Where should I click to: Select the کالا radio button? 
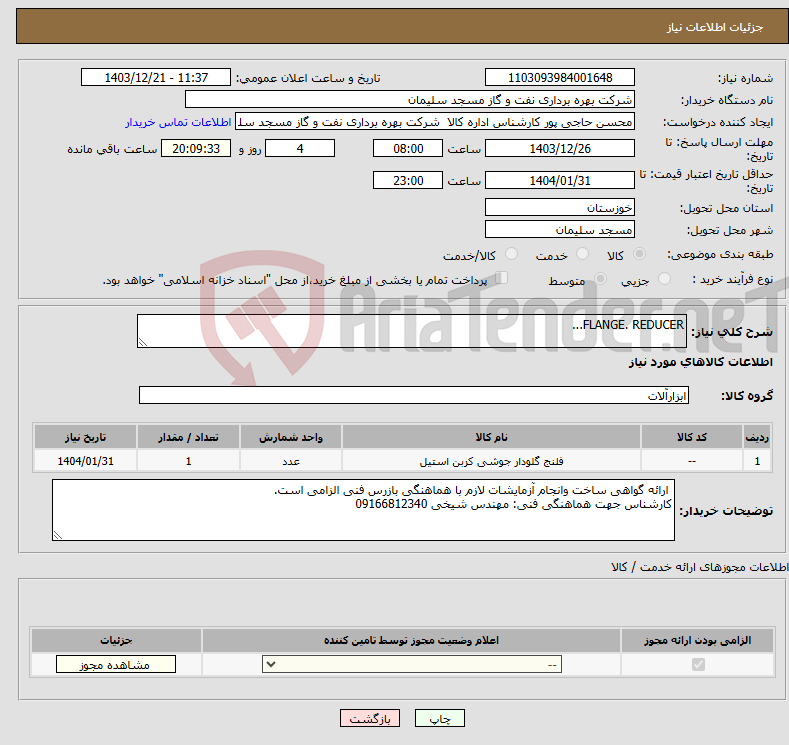(x=639, y=254)
